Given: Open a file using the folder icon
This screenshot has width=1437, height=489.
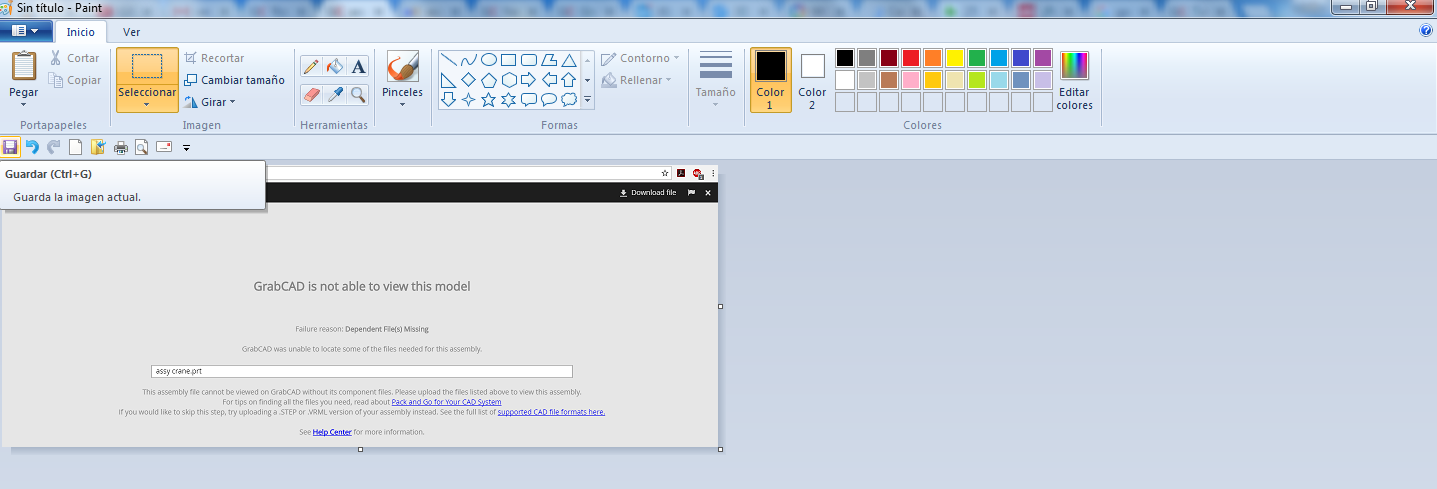Looking at the screenshot, I should pyautogui.click(x=98, y=147).
